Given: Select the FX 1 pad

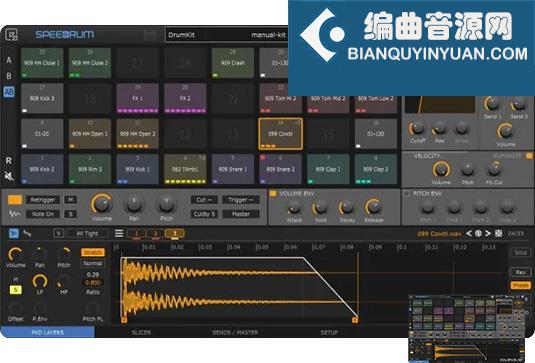Looking at the screenshot, I should pos(138,99).
